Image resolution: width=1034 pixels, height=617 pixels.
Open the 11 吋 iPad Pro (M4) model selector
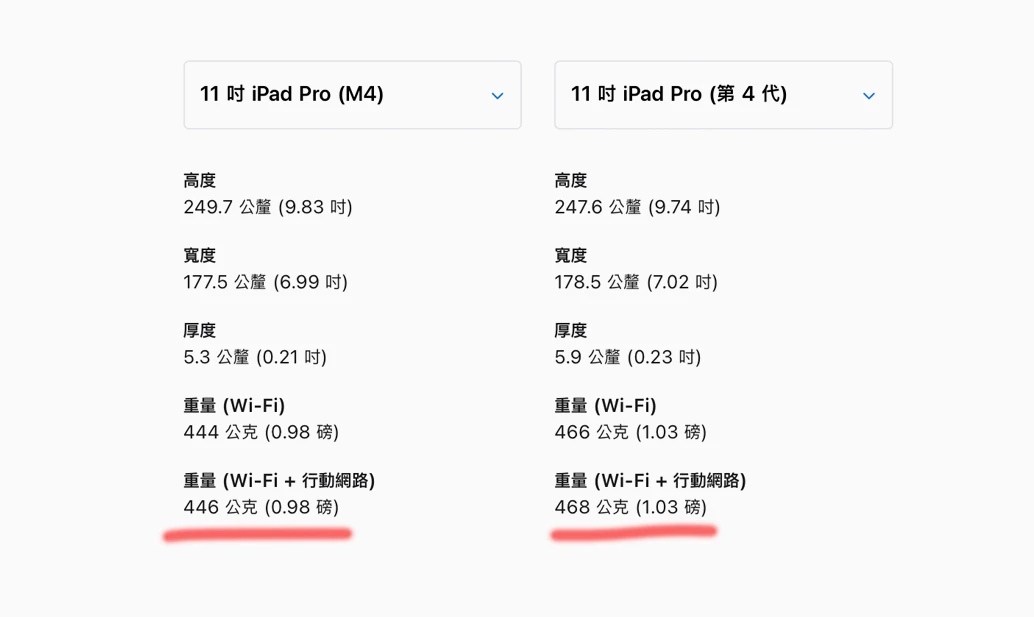click(x=352, y=95)
